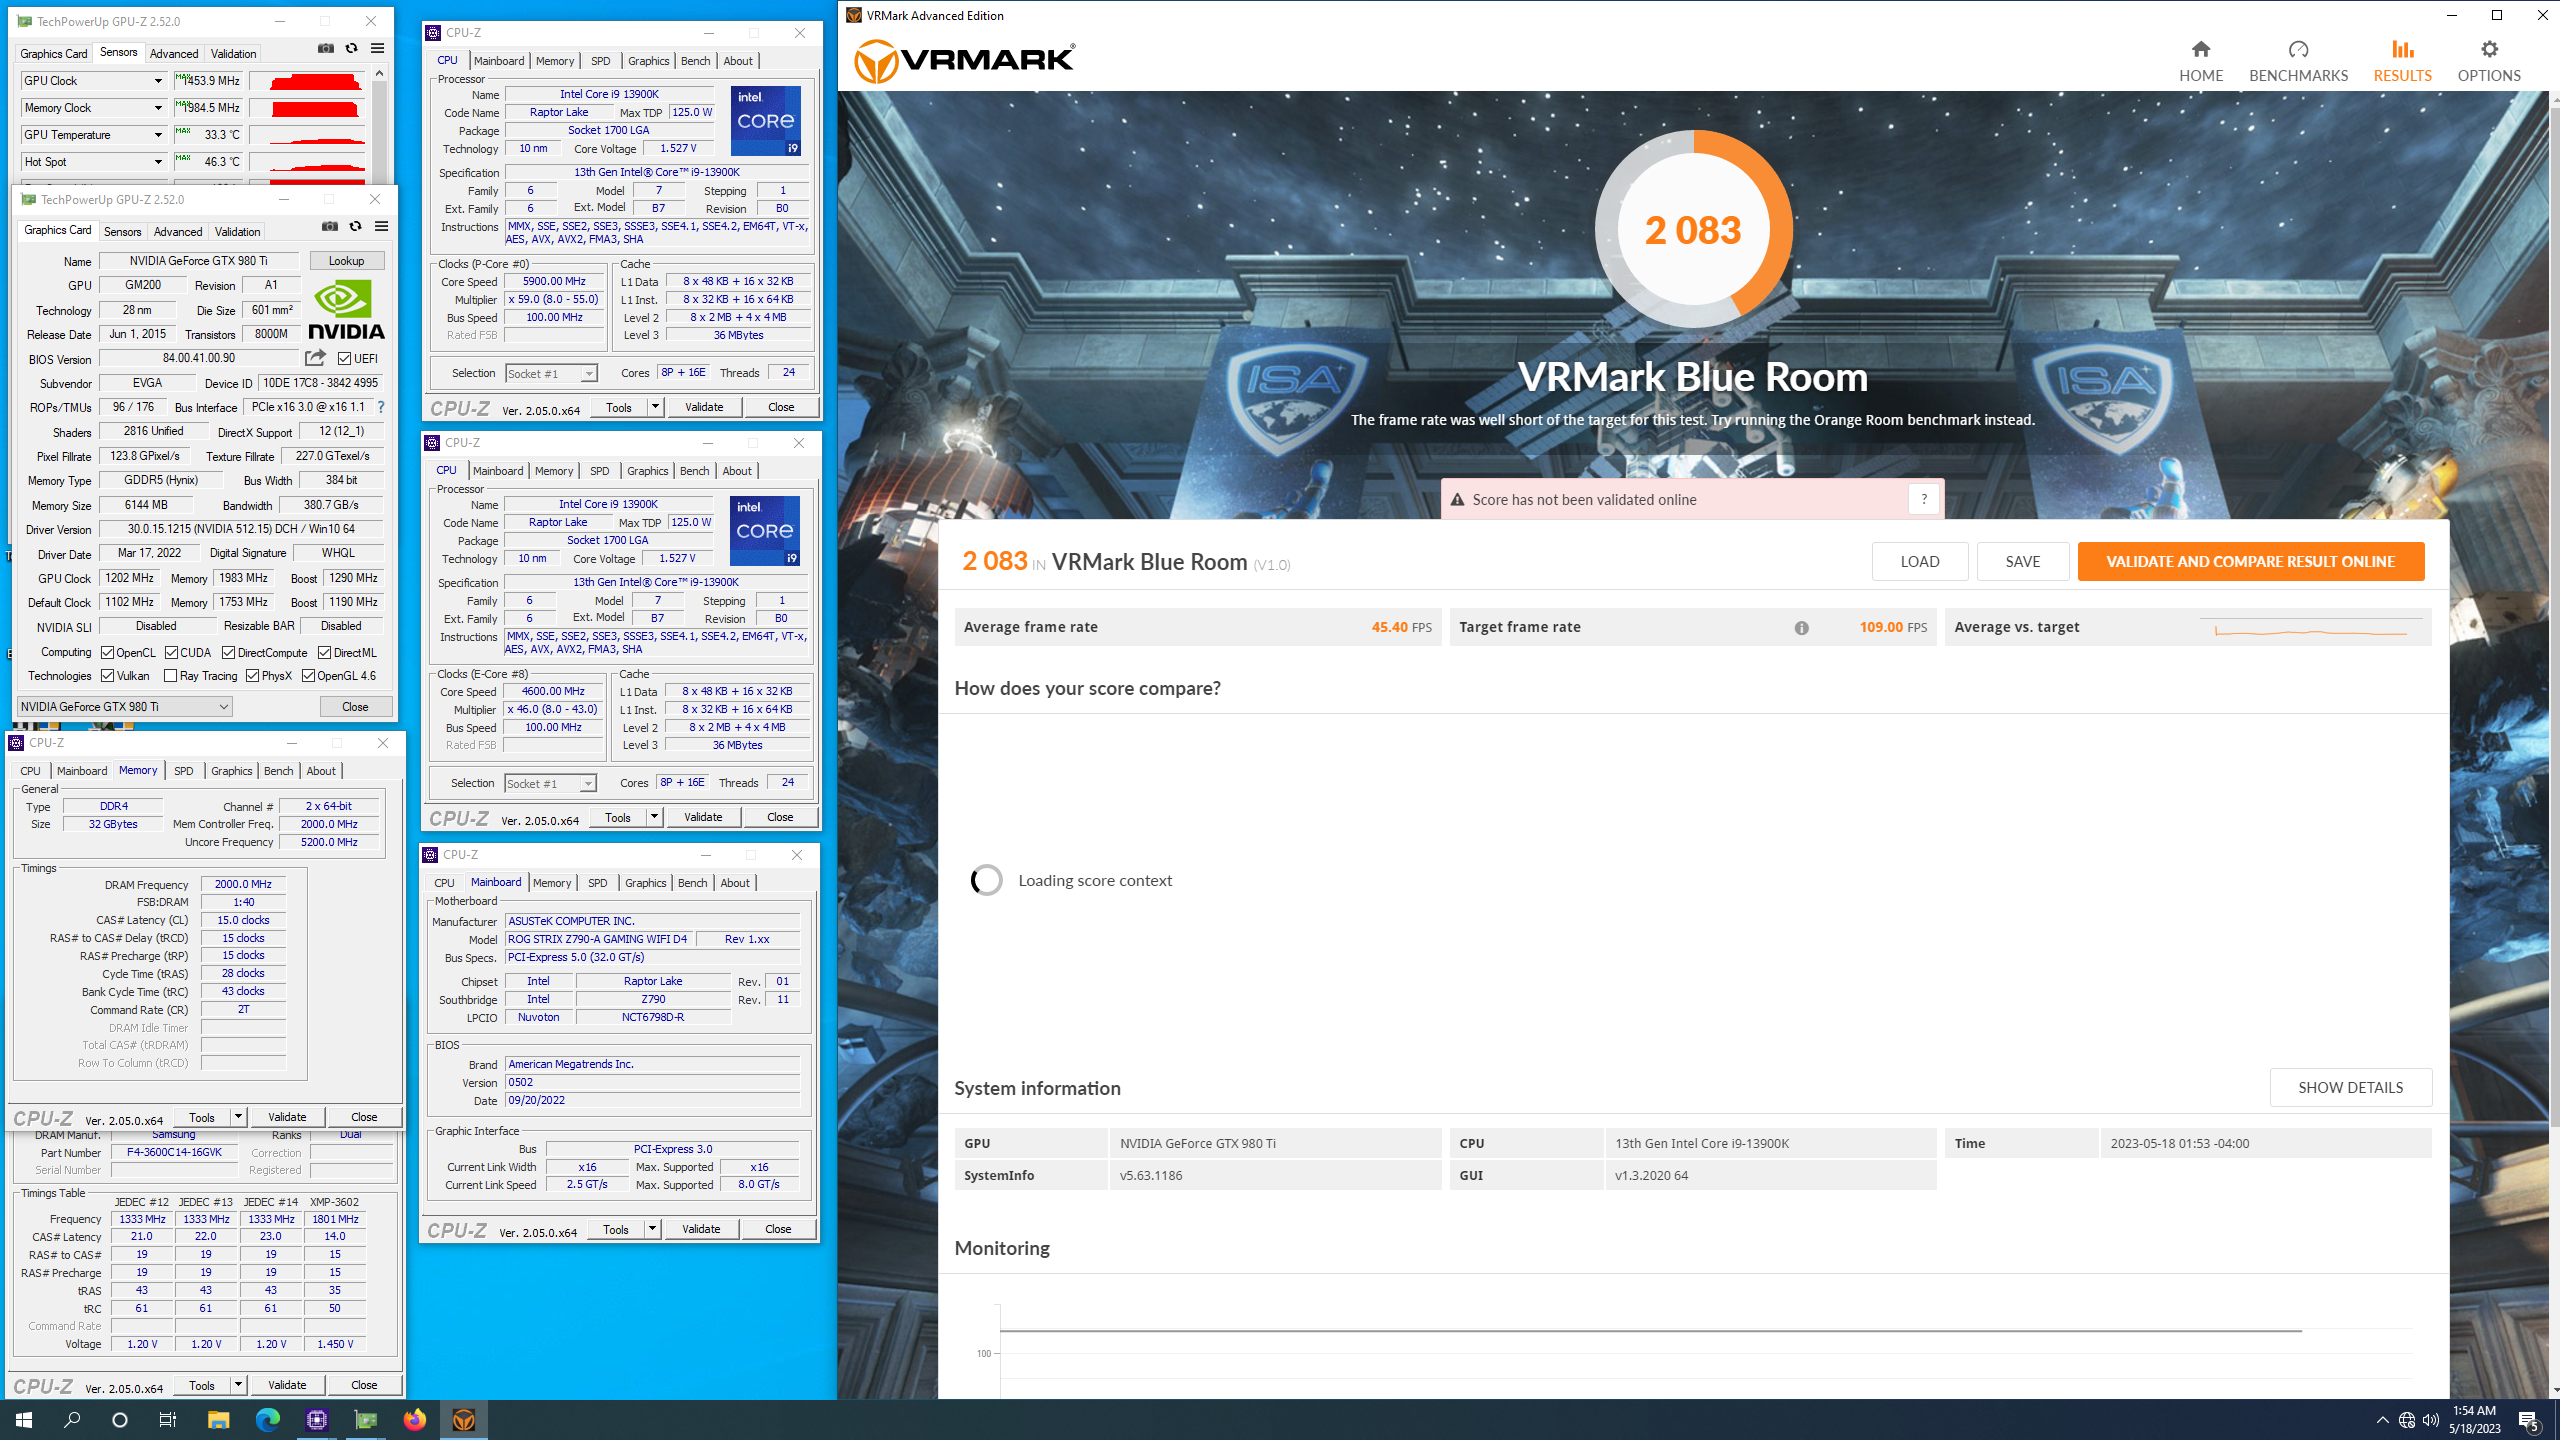Open Graphics tab in Mainboard CPU-Z window

(645, 883)
